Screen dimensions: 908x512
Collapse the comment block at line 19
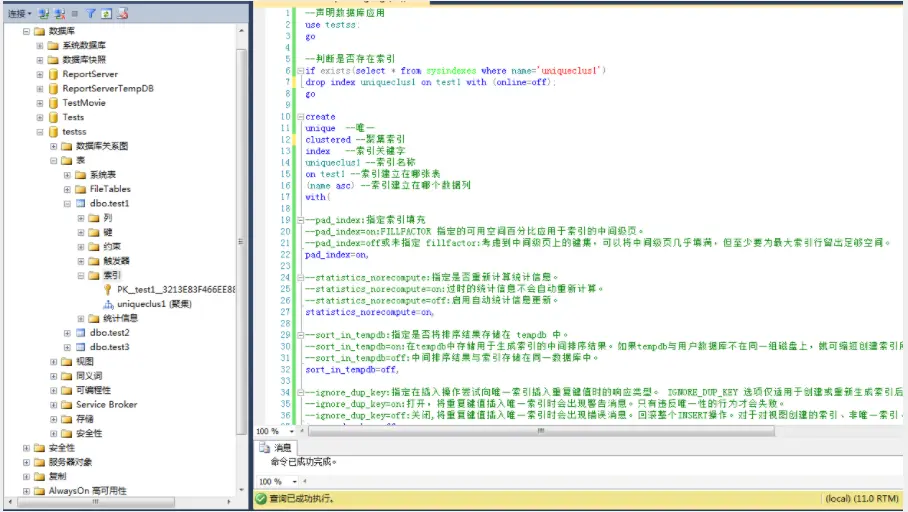tap(301, 220)
